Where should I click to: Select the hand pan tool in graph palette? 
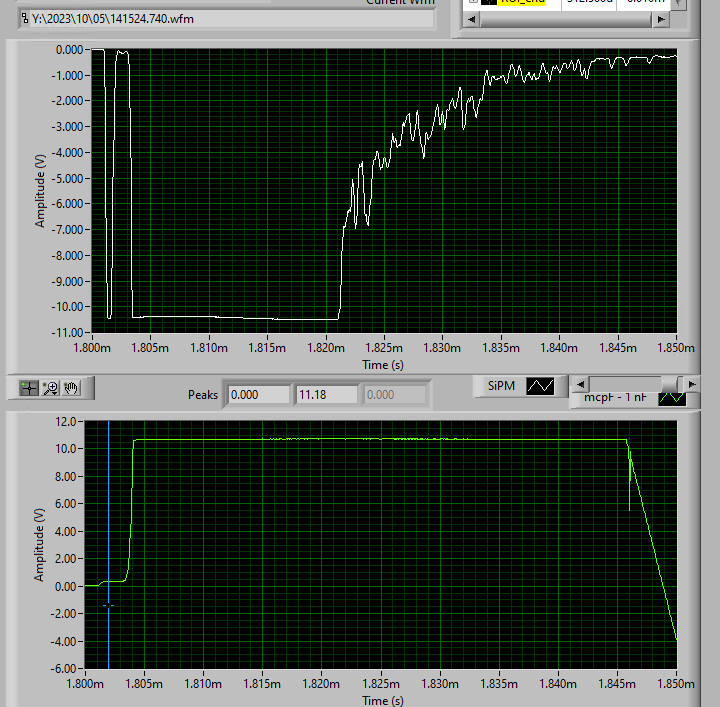[x=71, y=388]
